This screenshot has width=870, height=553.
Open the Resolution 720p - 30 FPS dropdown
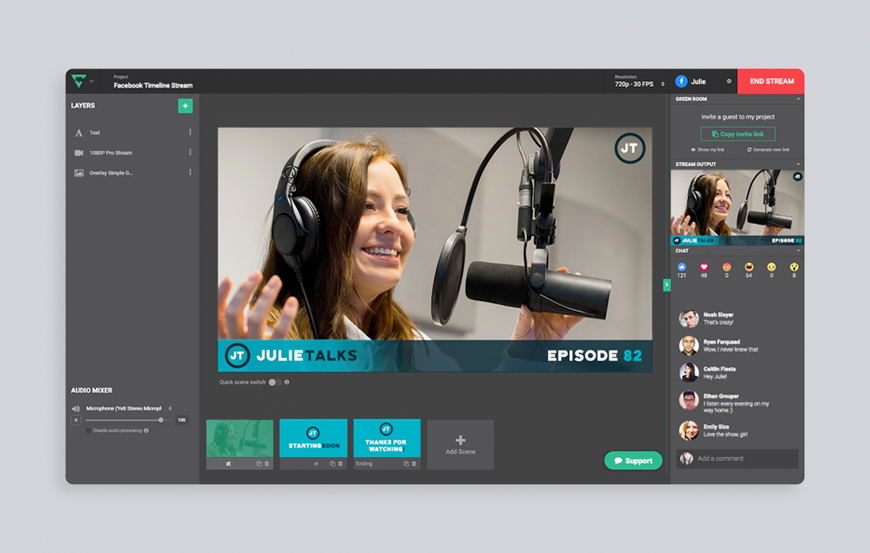(639, 82)
